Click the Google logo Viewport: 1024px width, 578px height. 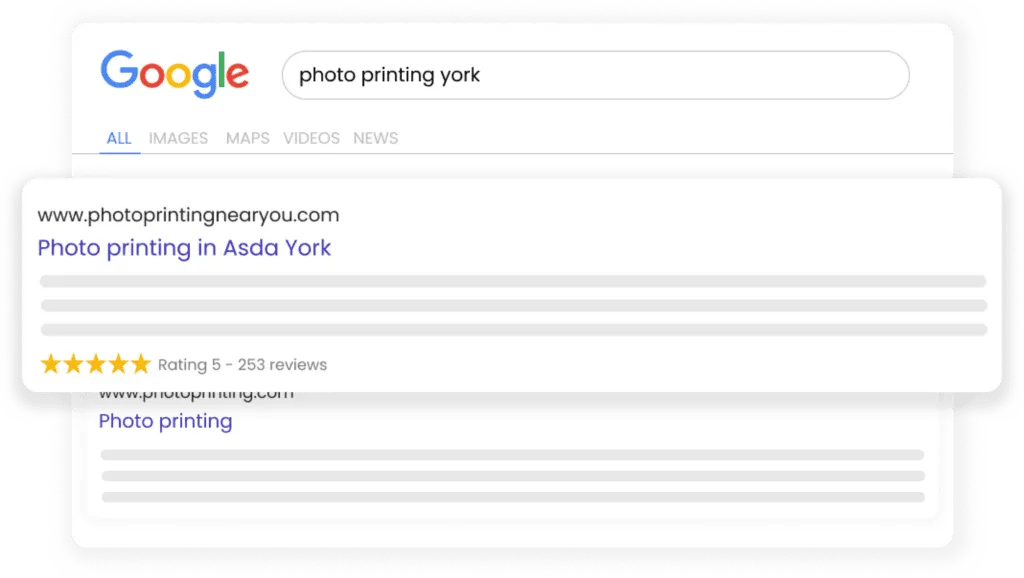pyautogui.click(x=174, y=74)
